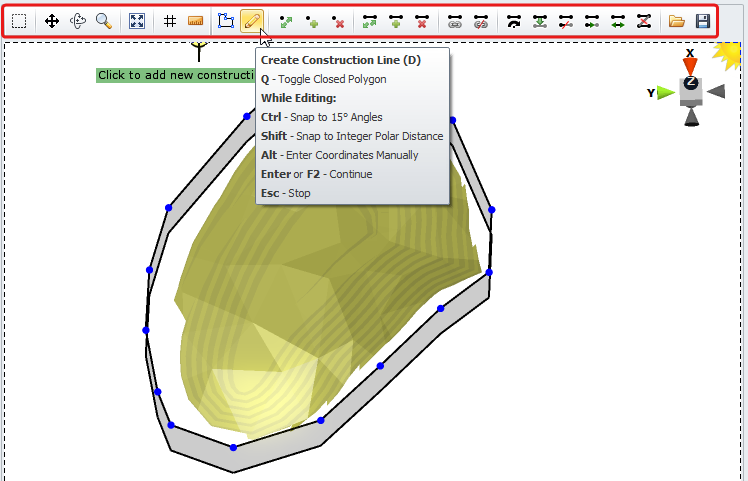Click the pencil Create Construction Line tool
This screenshot has width=748, height=481.
coord(252,21)
